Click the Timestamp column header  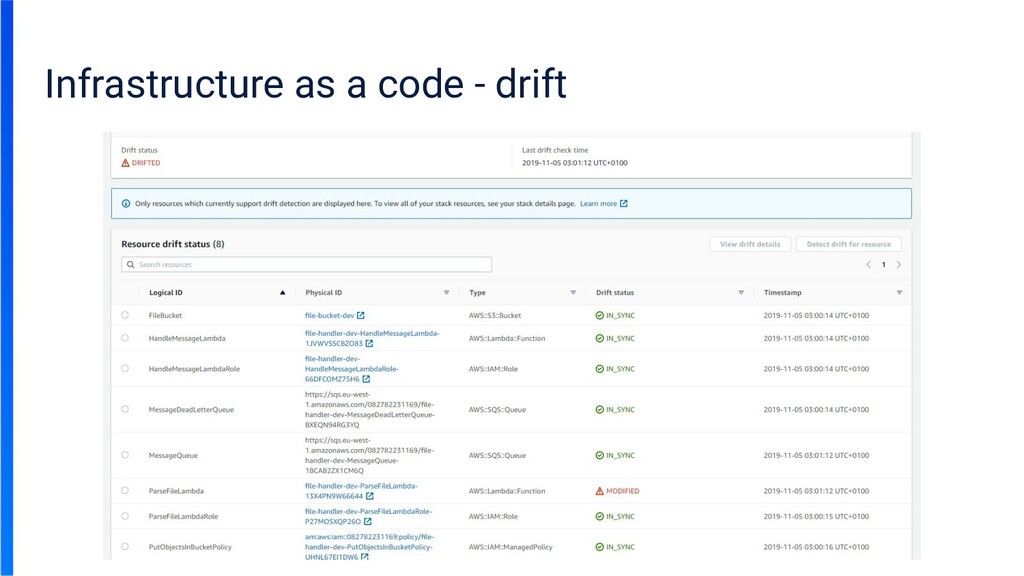point(782,293)
